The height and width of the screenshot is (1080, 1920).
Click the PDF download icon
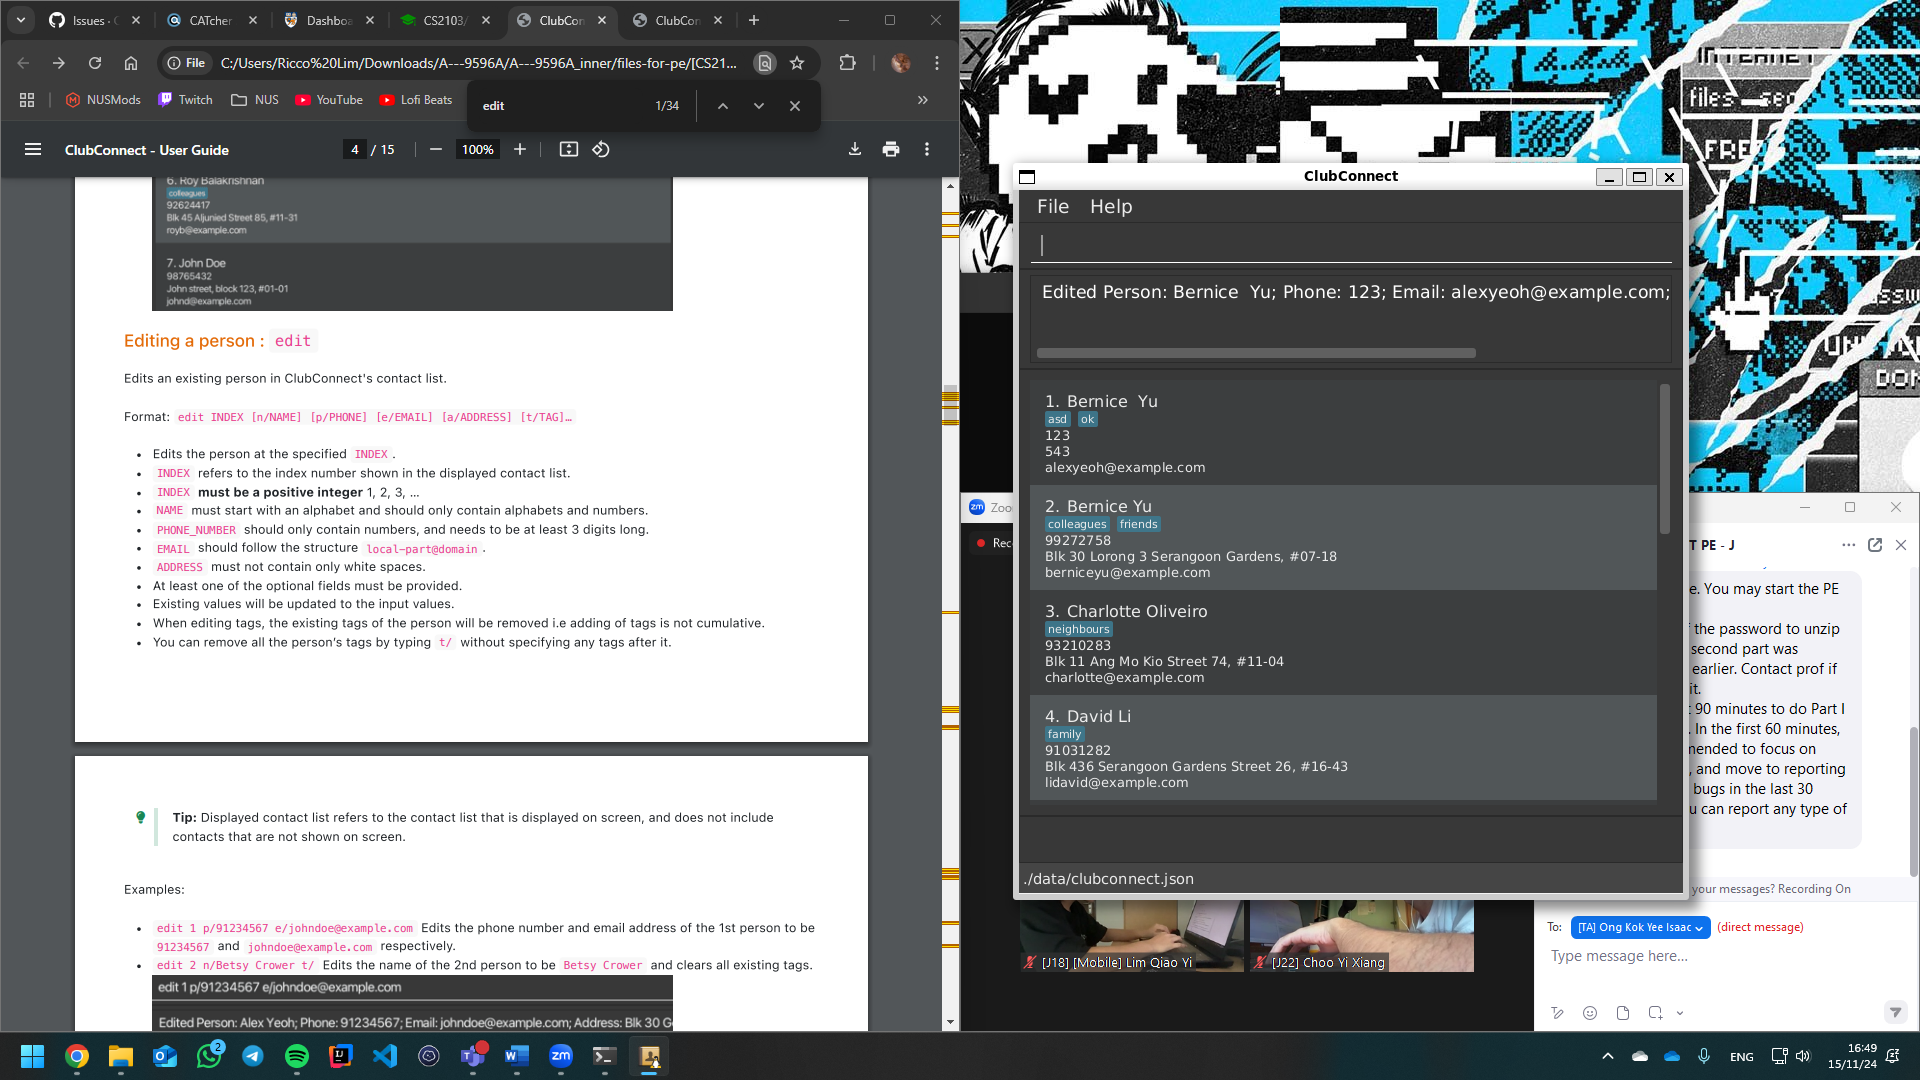click(854, 149)
